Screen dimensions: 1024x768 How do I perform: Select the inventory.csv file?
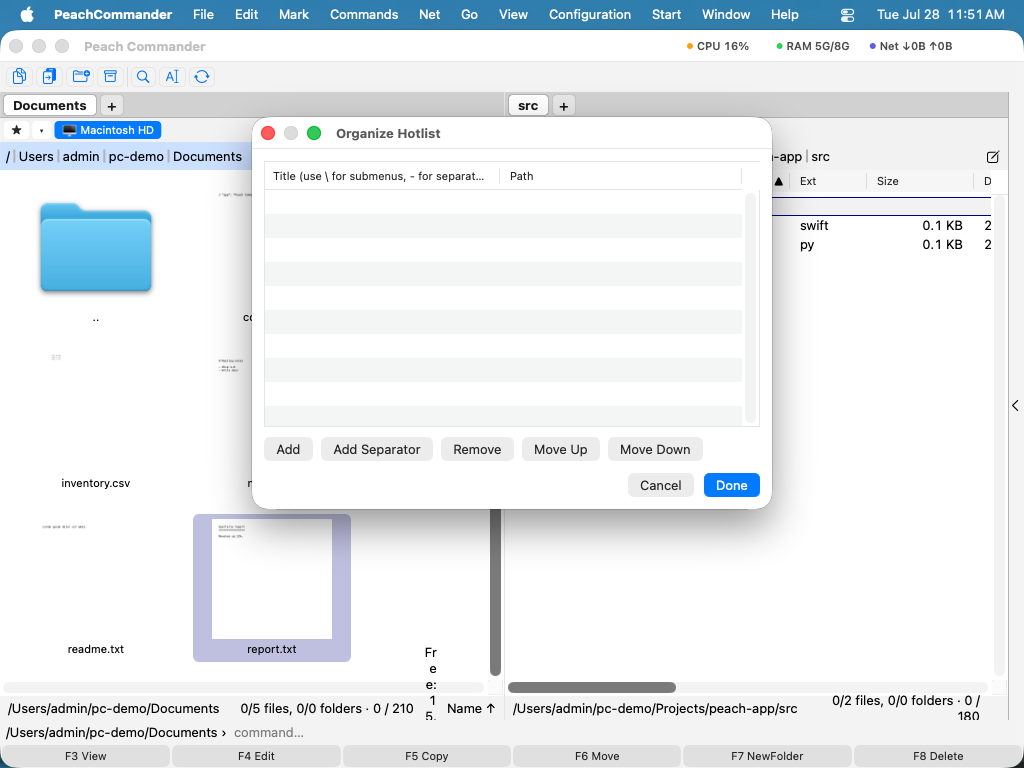point(95,483)
